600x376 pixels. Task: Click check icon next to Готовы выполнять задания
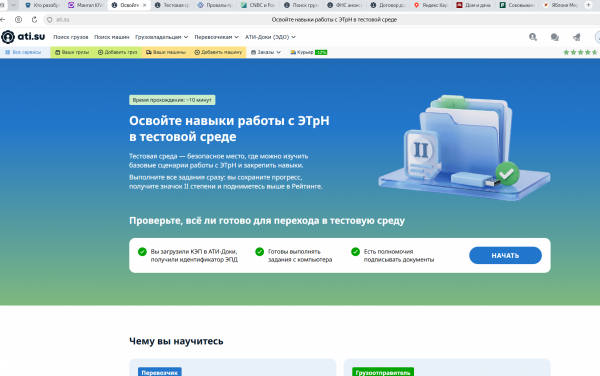click(x=259, y=252)
